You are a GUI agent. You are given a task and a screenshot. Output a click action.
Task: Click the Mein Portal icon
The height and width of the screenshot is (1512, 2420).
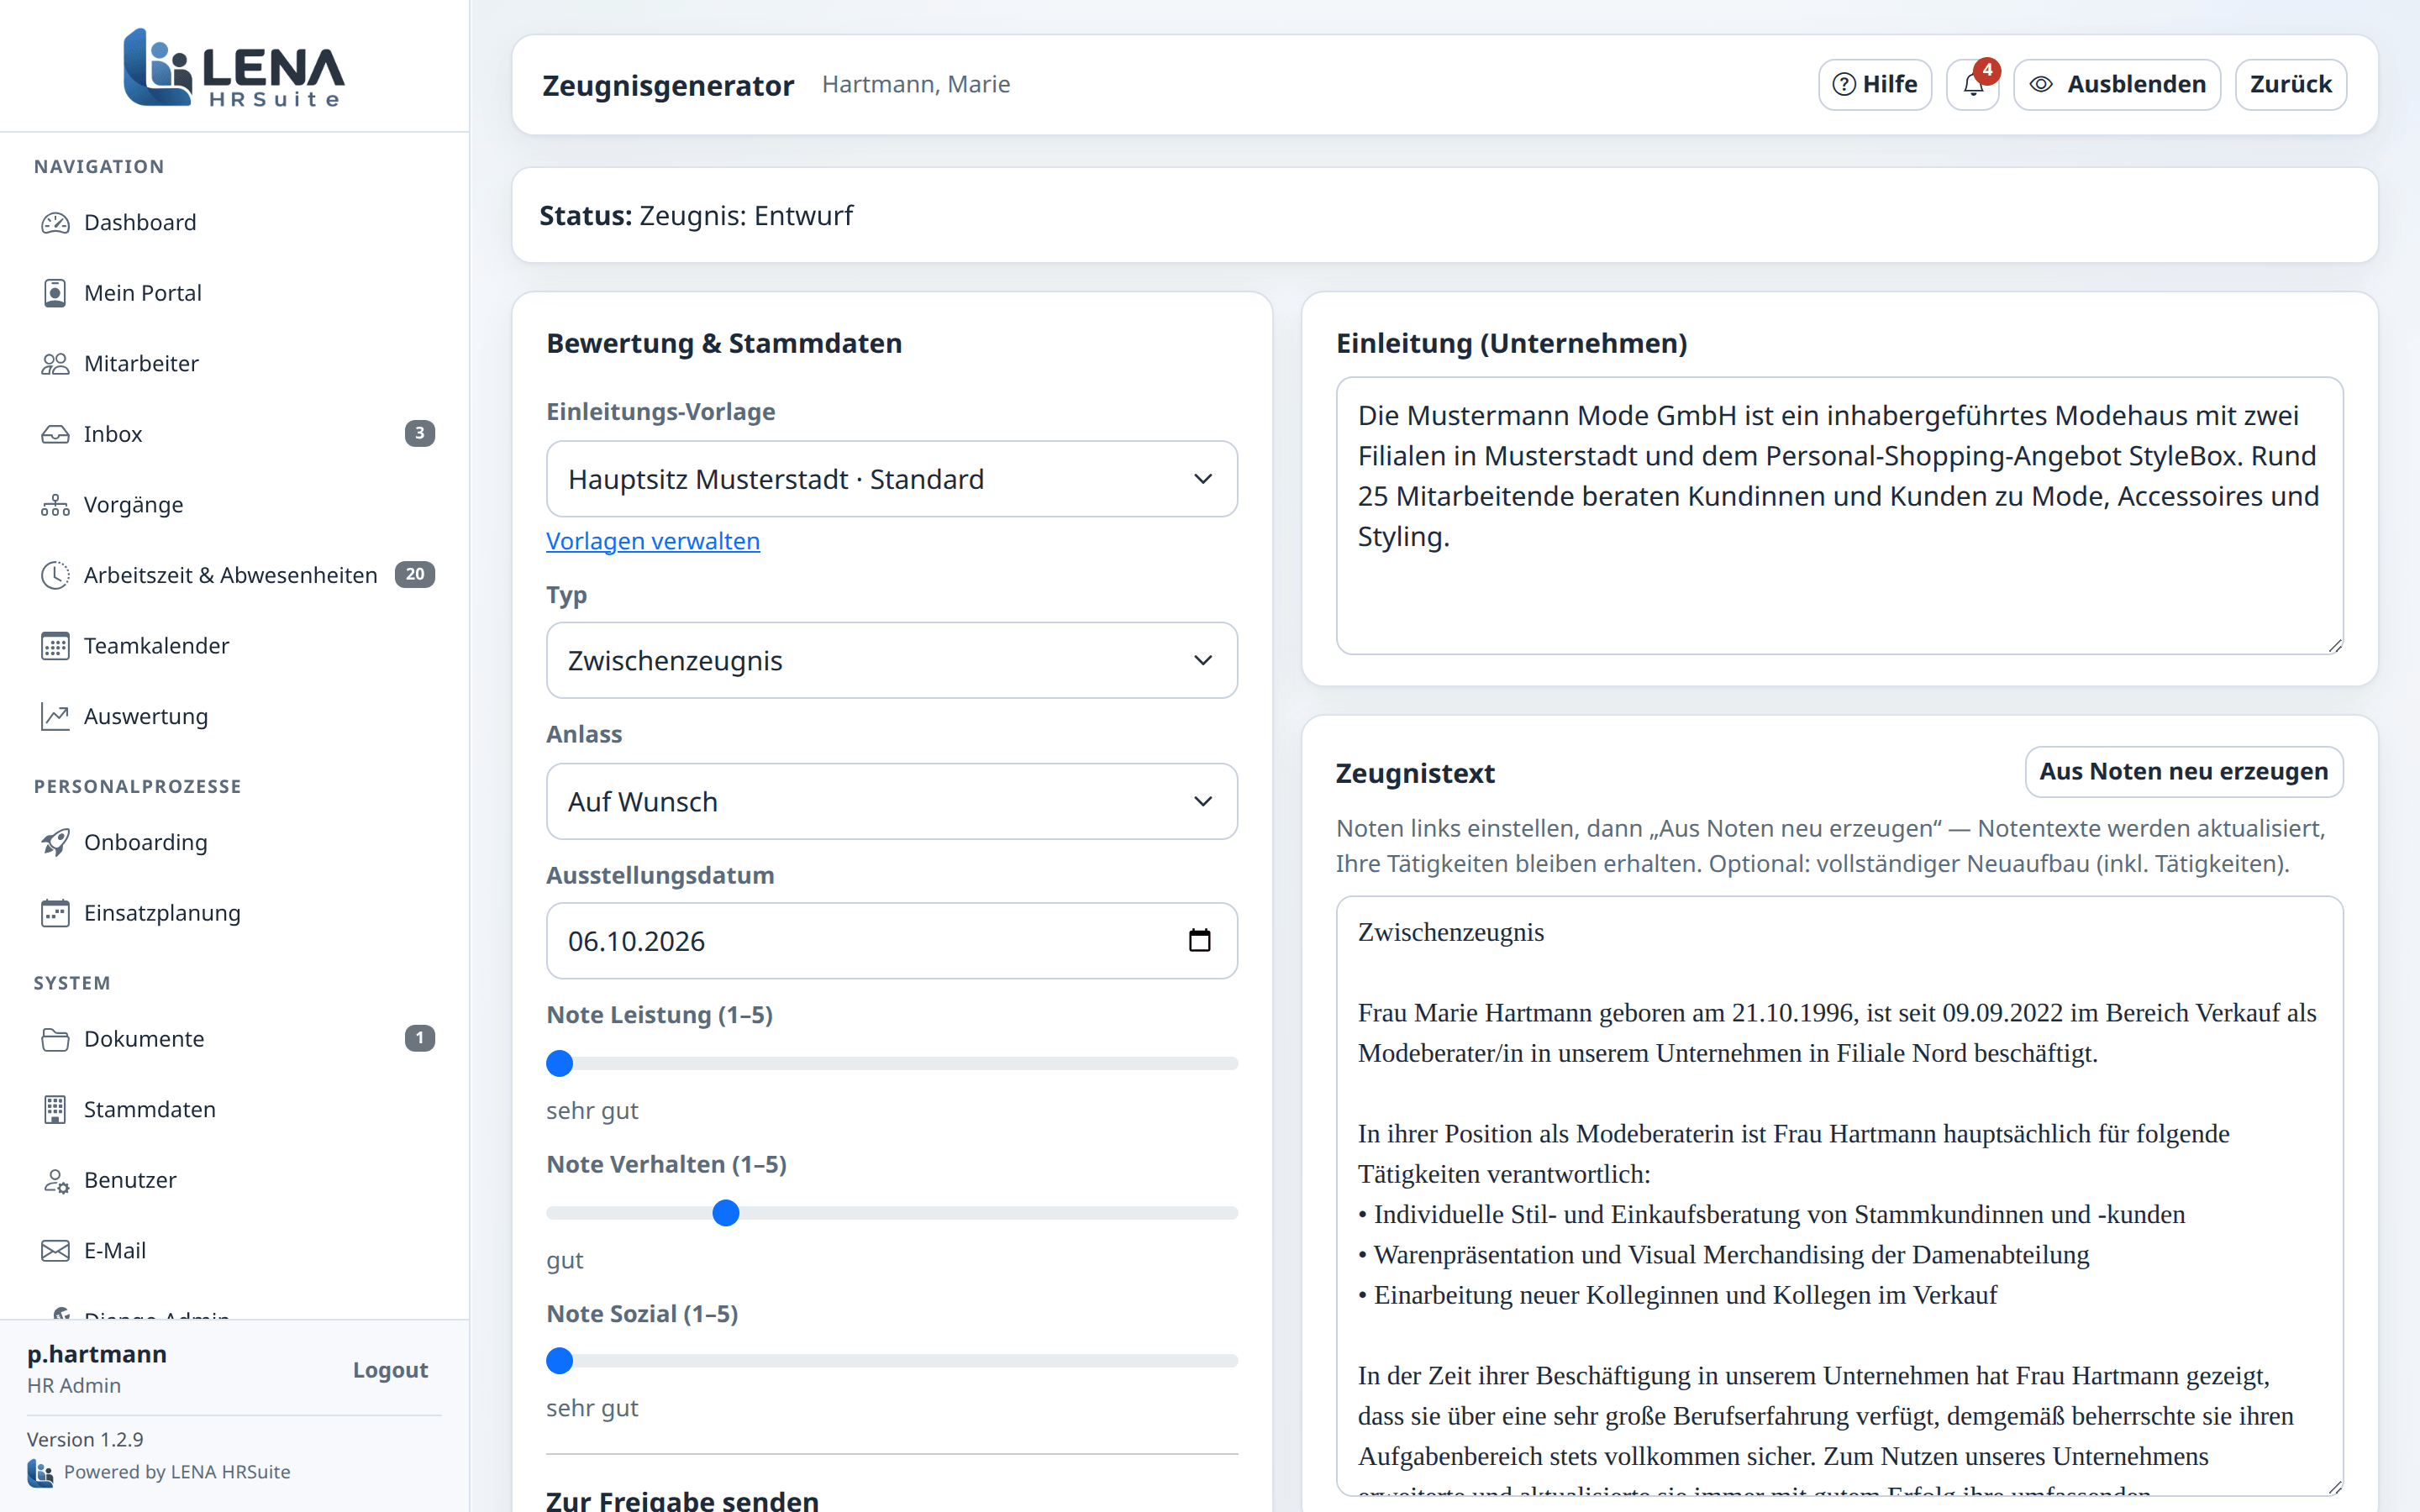(x=55, y=293)
